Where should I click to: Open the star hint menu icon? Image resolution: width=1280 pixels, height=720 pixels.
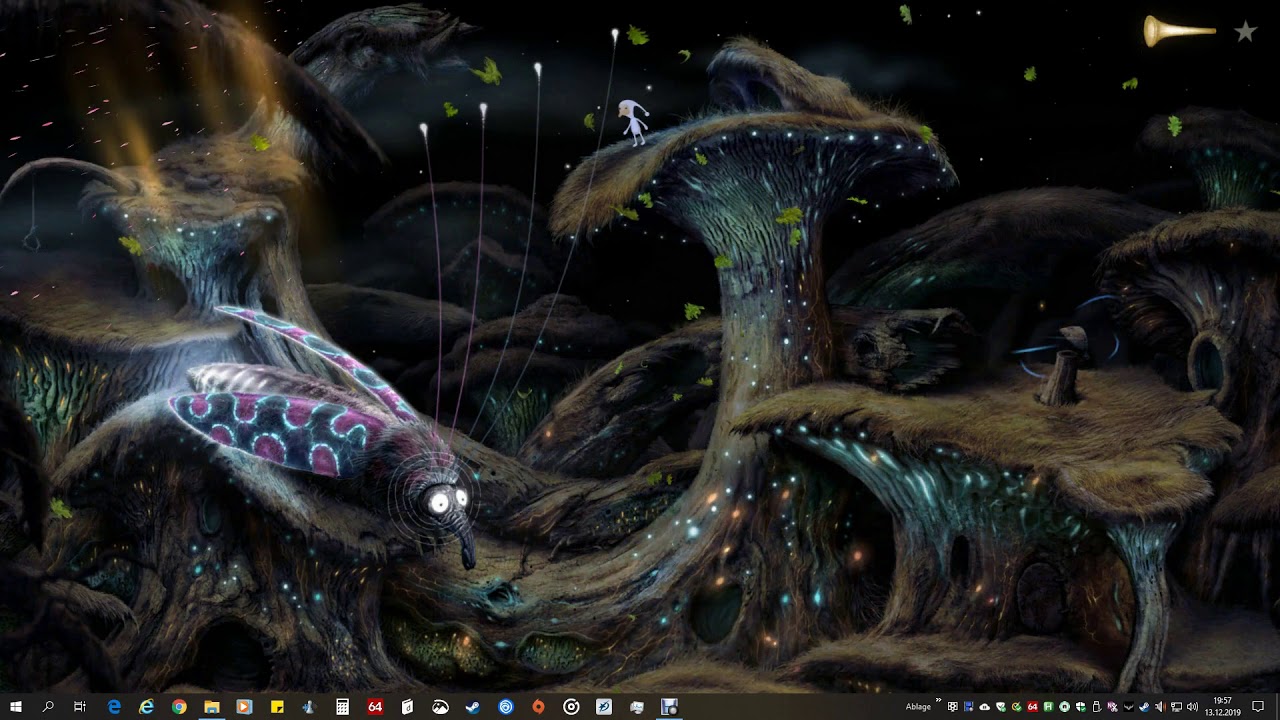(x=1245, y=32)
